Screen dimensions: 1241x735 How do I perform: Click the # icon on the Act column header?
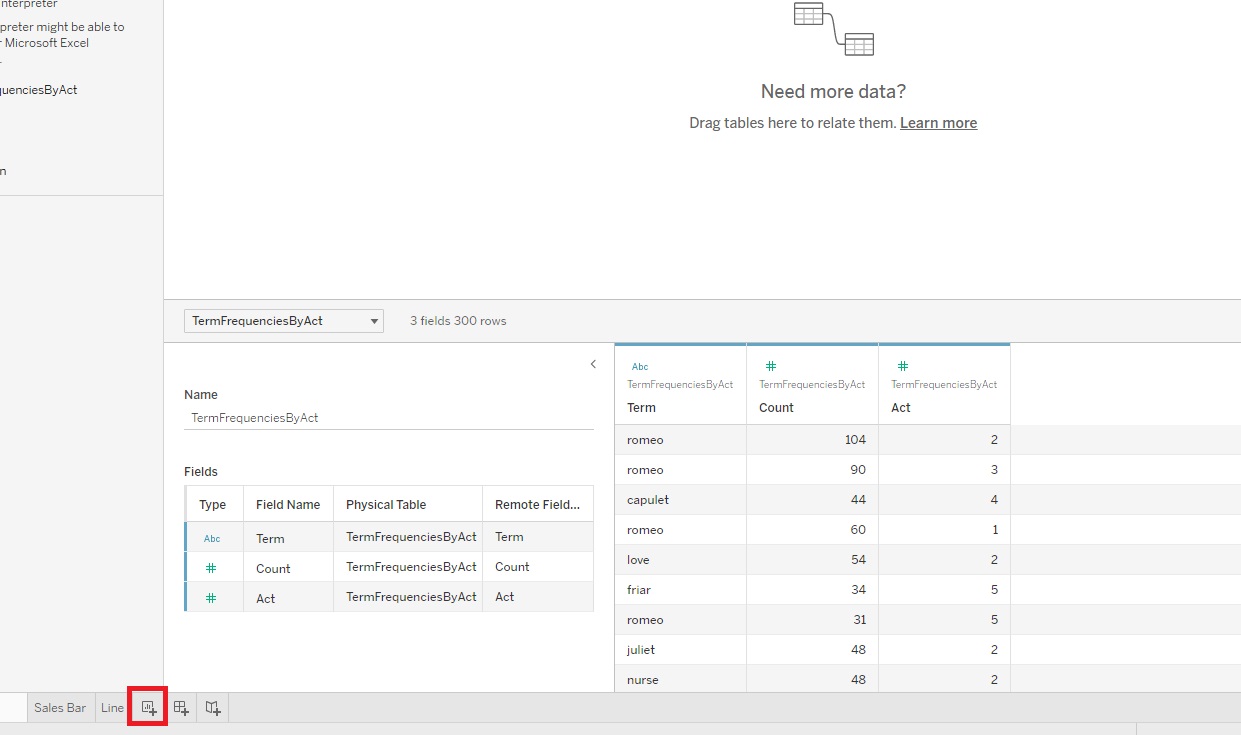point(902,366)
